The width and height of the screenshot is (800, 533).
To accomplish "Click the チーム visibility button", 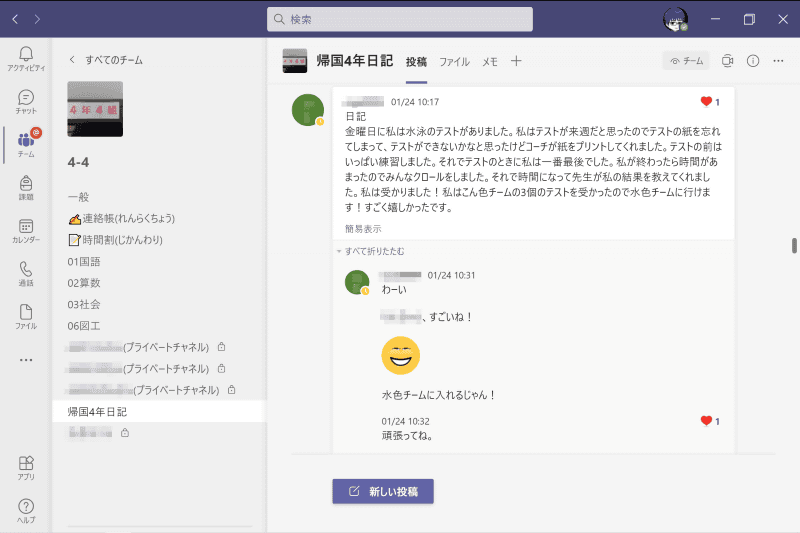I will click(686, 61).
